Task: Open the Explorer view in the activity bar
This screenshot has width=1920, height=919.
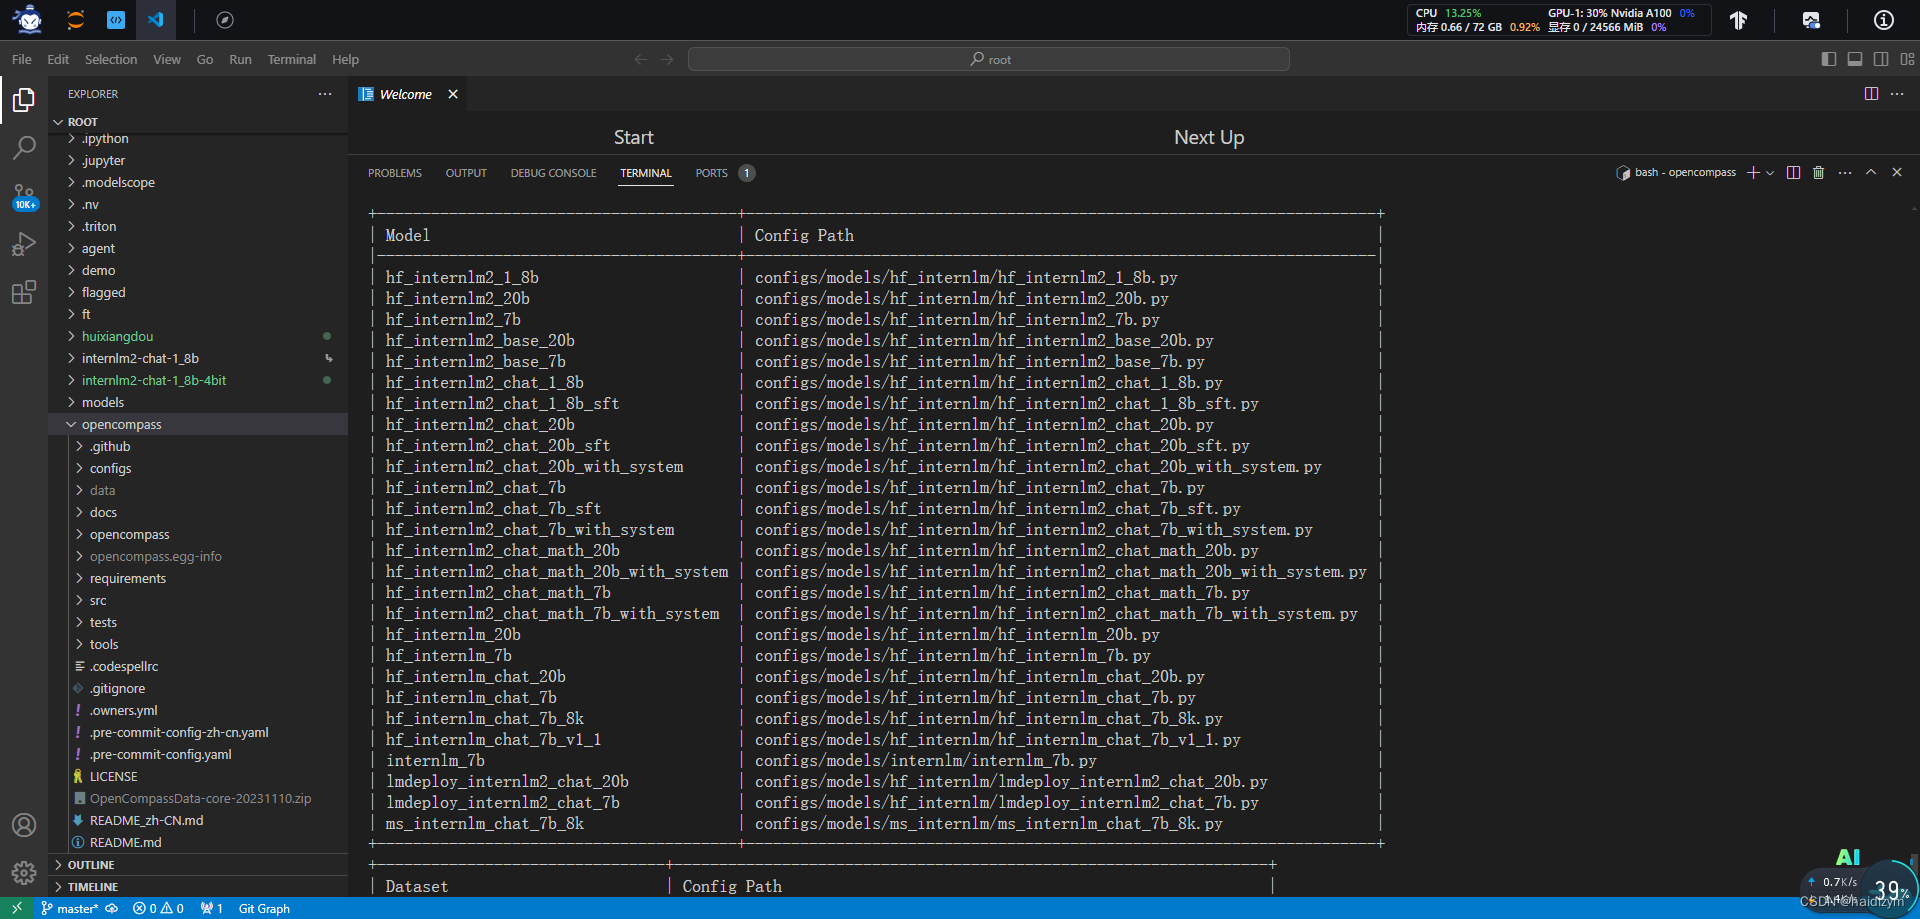Action: tap(24, 99)
